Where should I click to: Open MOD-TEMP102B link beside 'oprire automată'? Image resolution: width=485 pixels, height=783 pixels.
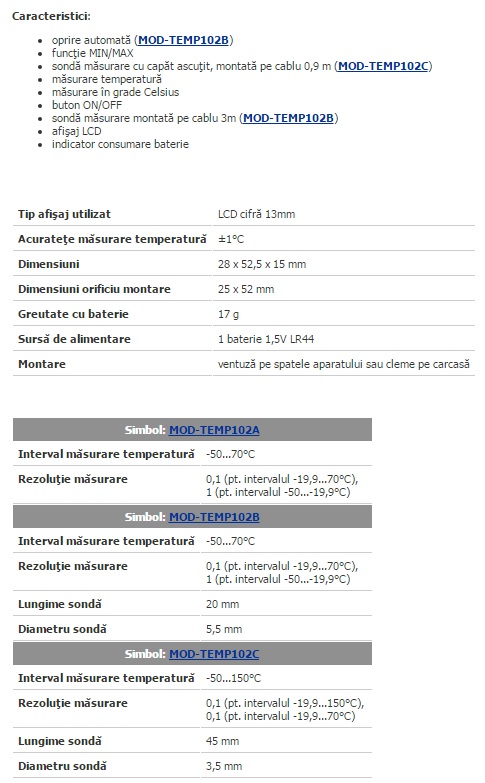click(183, 40)
